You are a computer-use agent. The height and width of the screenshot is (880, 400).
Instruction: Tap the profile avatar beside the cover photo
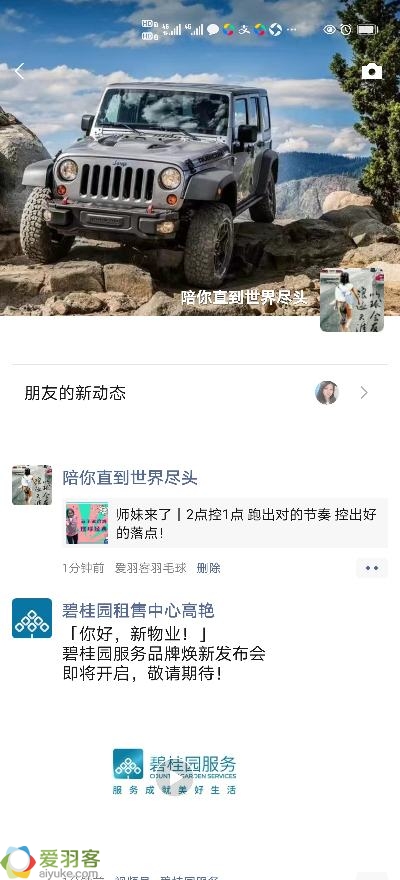(x=352, y=300)
